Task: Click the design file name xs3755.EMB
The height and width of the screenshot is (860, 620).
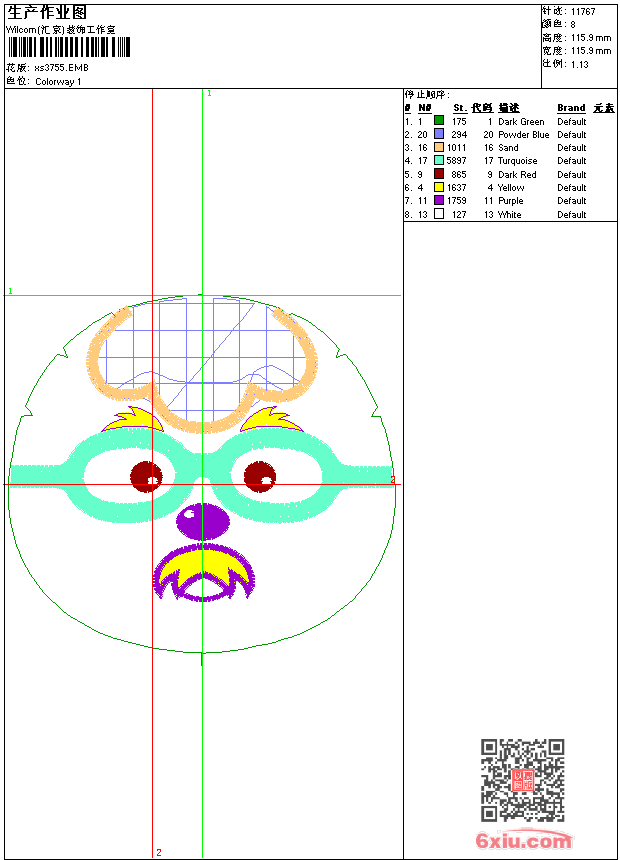Action: pyautogui.click(x=61, y=68)
